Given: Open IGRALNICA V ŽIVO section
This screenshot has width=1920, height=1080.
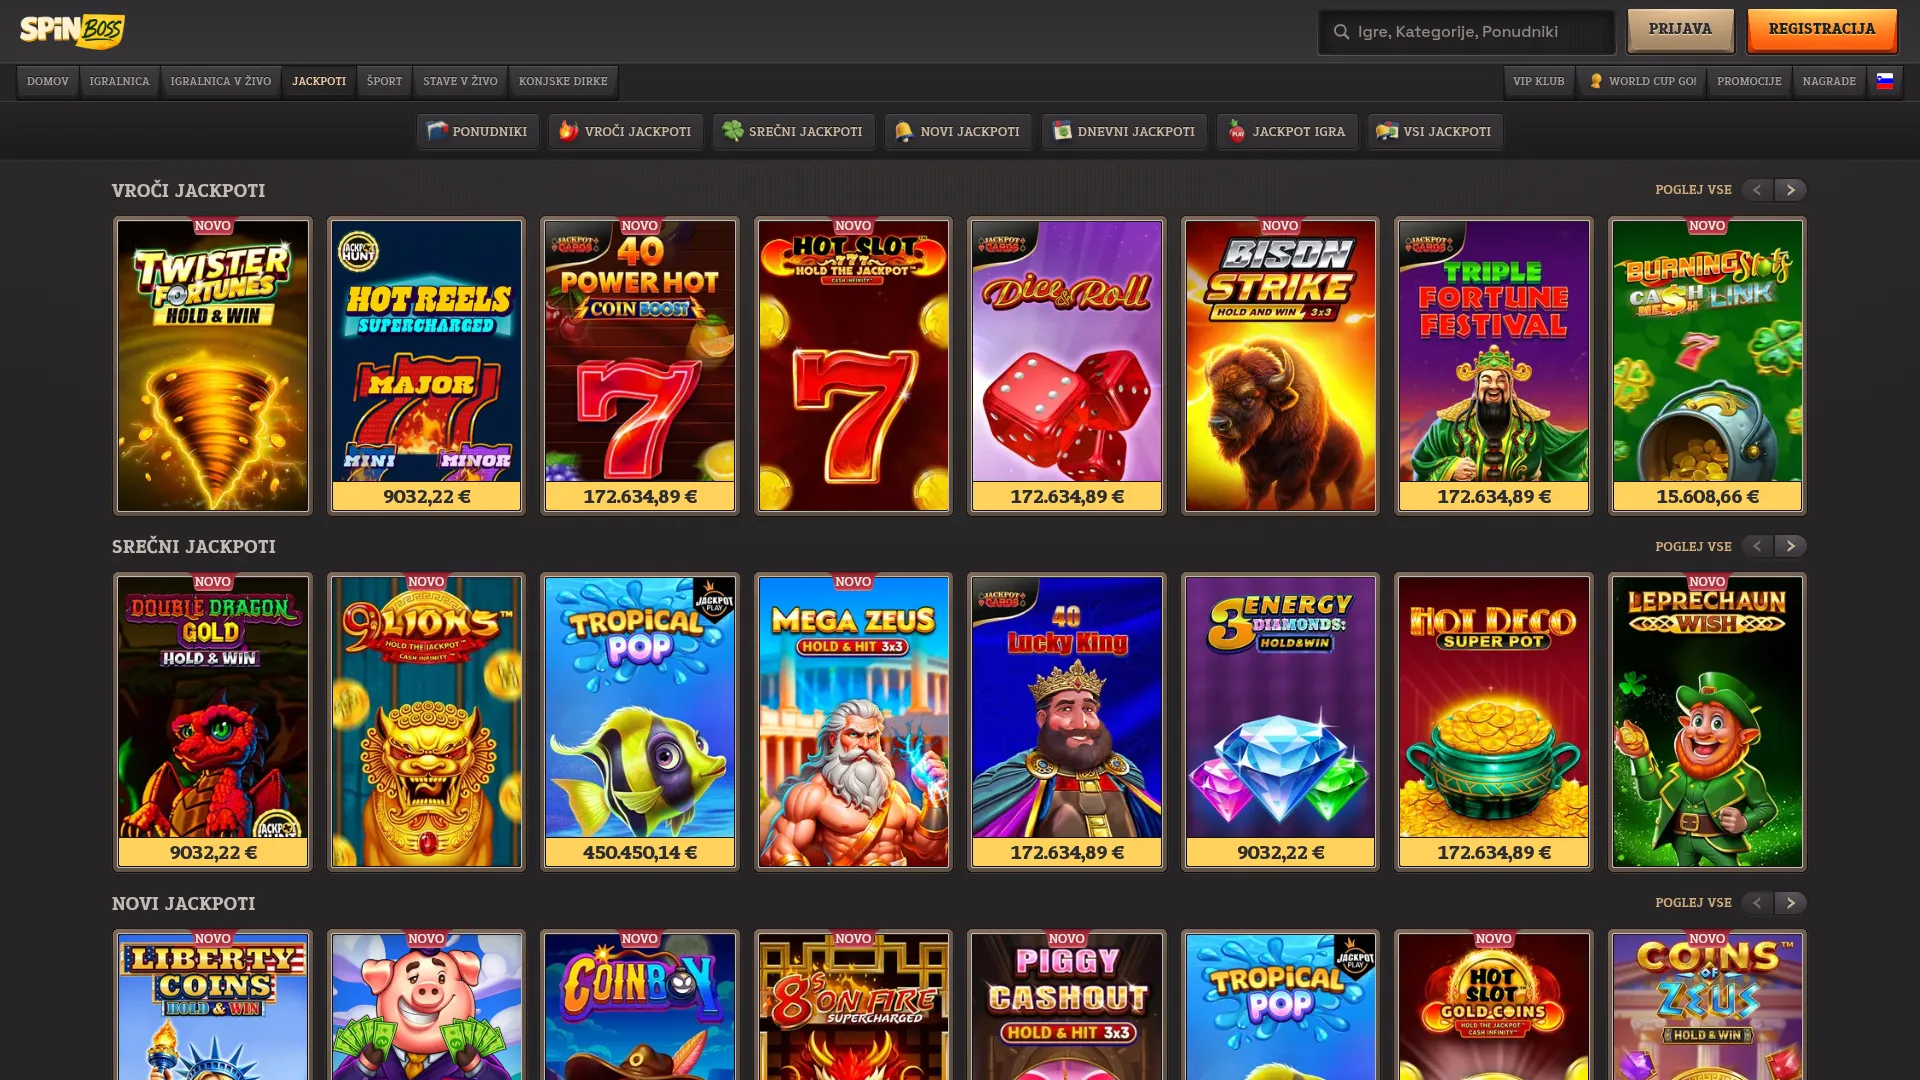Looking at the screenshot, I should pyautogui.click(x=221, y=81).
